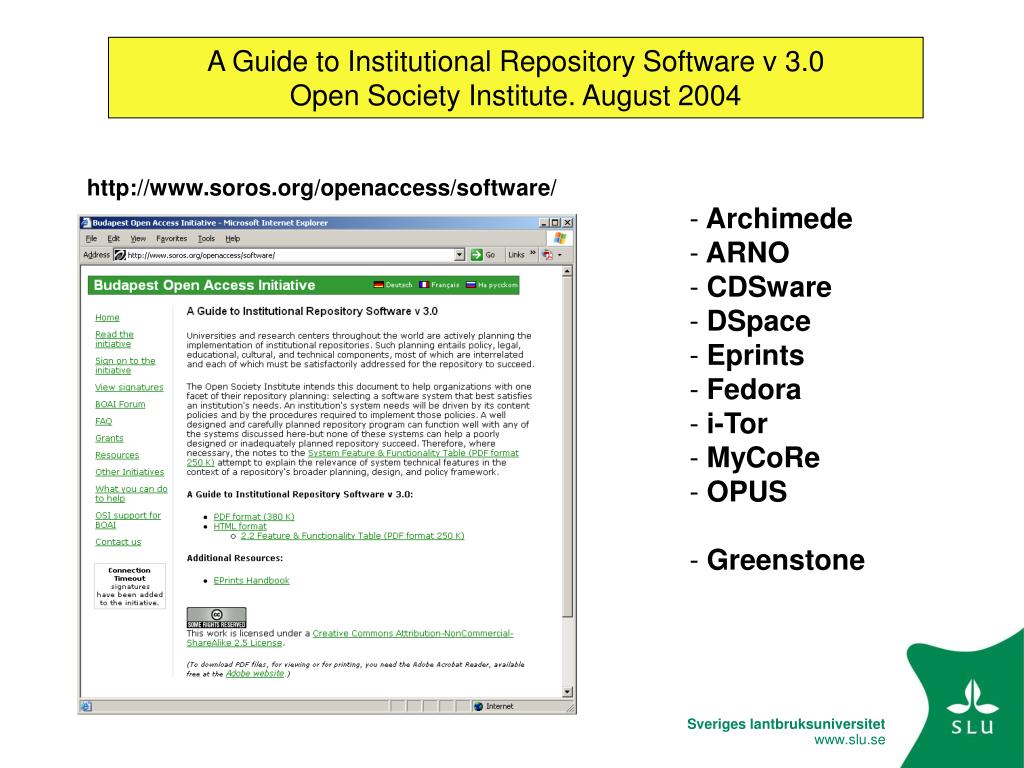Minimize the Internet Explorer window
Viewport: 1024px width, 768px height.
545,223
